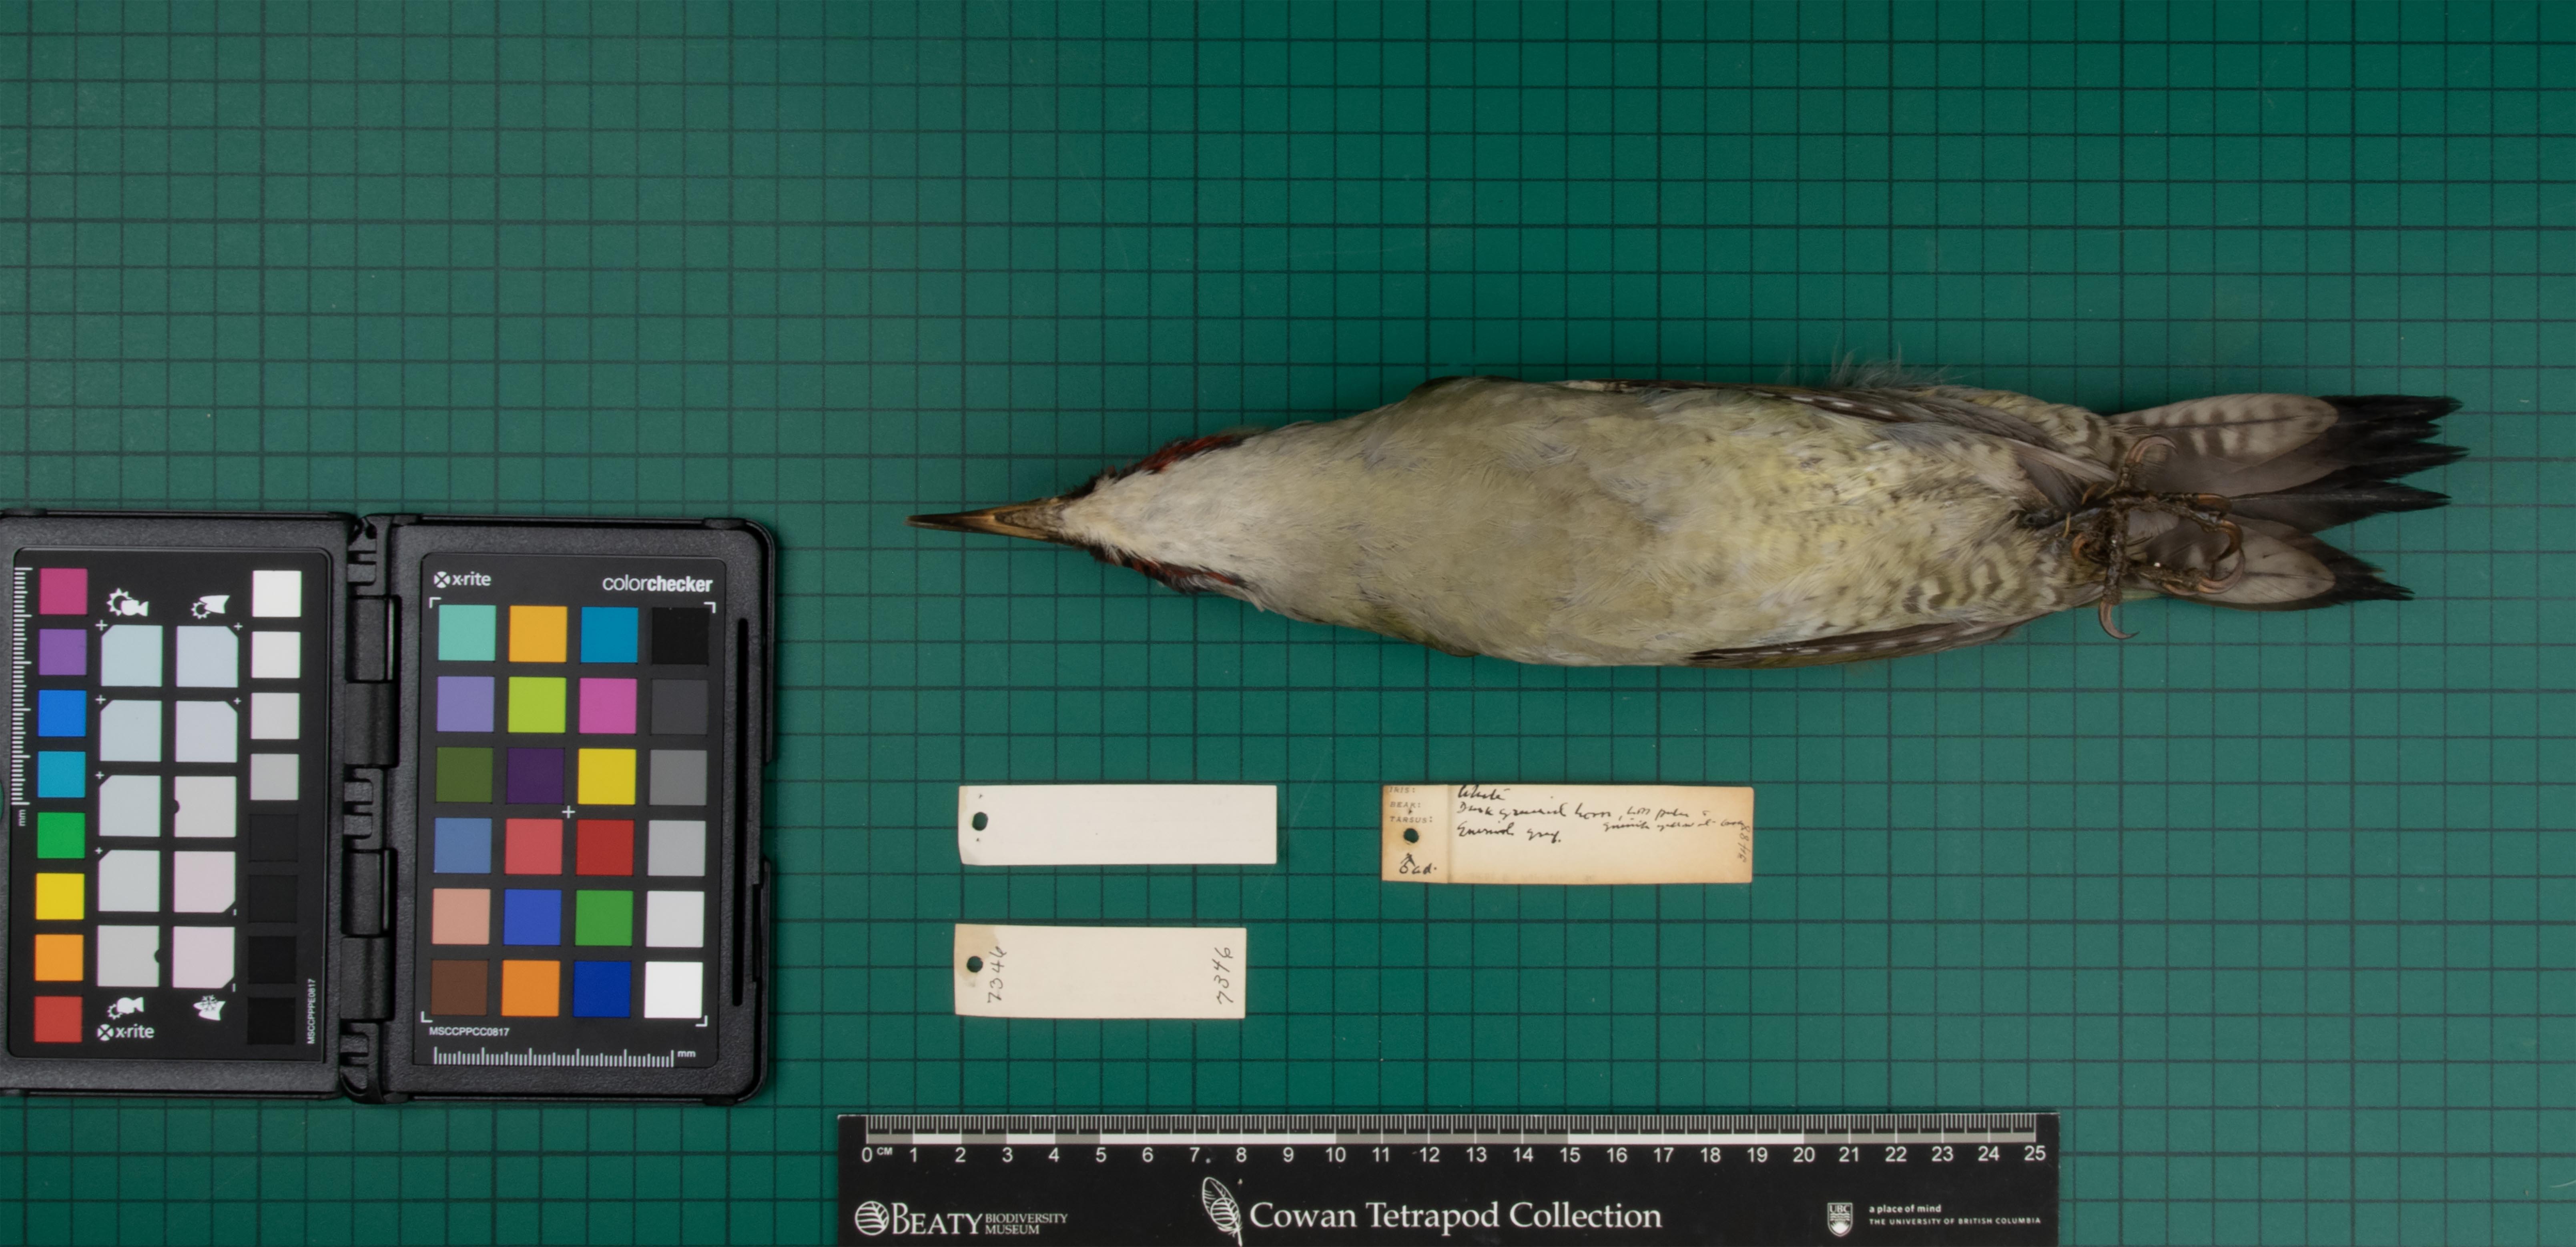Select the olive green swatch on the colorchecker
This screenshot has width=2576, height=1247.
(x=465, y=775)
